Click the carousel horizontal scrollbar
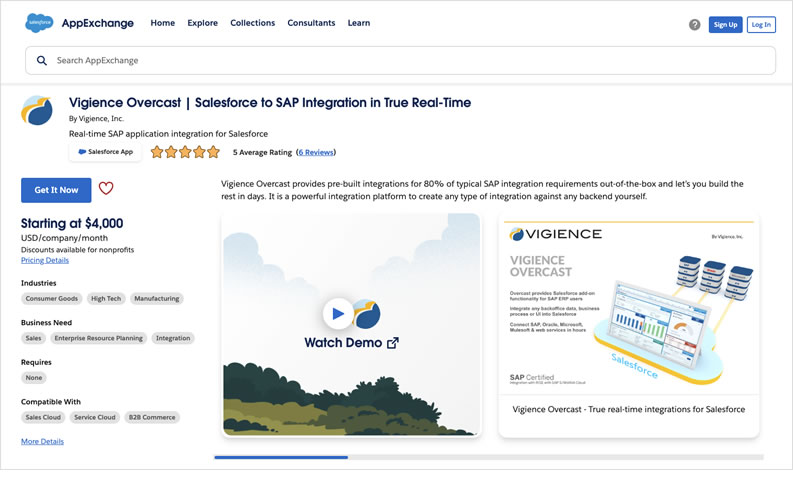The width and height of the screenshot is (793, 481). (x=489, y=457)
